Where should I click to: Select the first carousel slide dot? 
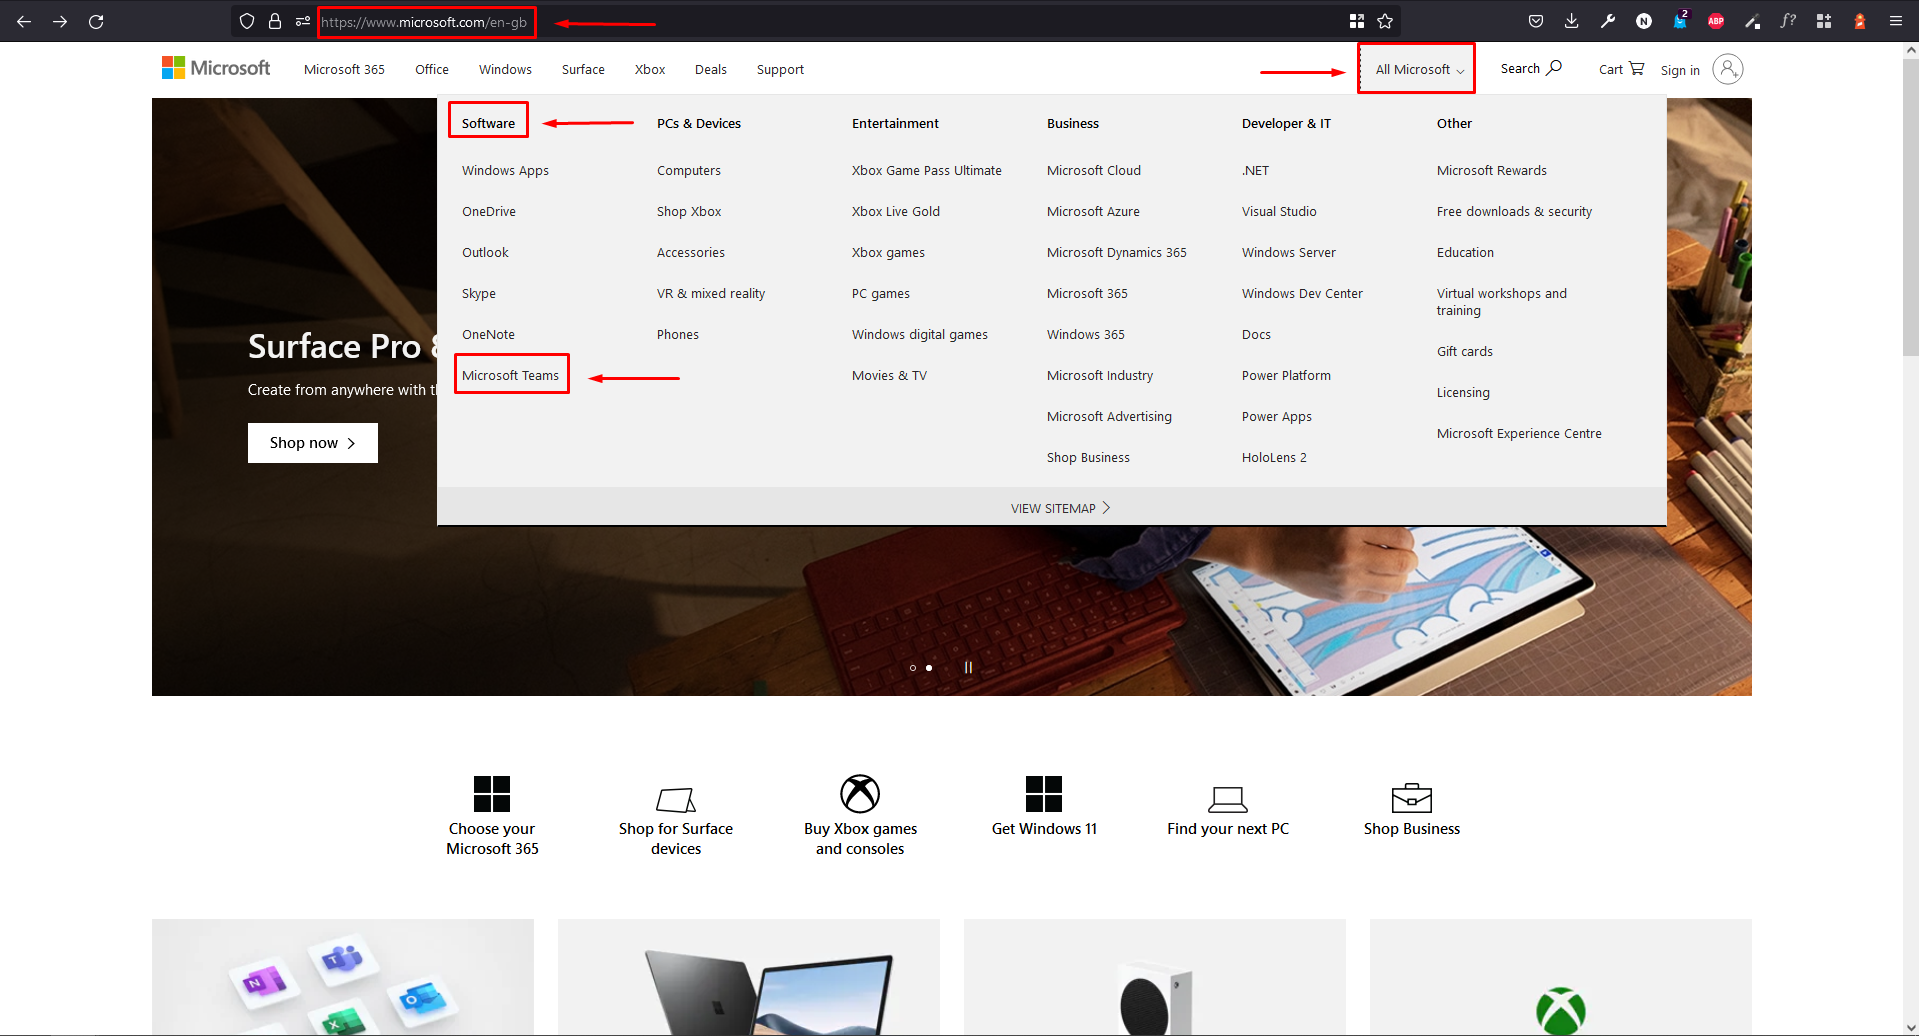pos(913,668)
